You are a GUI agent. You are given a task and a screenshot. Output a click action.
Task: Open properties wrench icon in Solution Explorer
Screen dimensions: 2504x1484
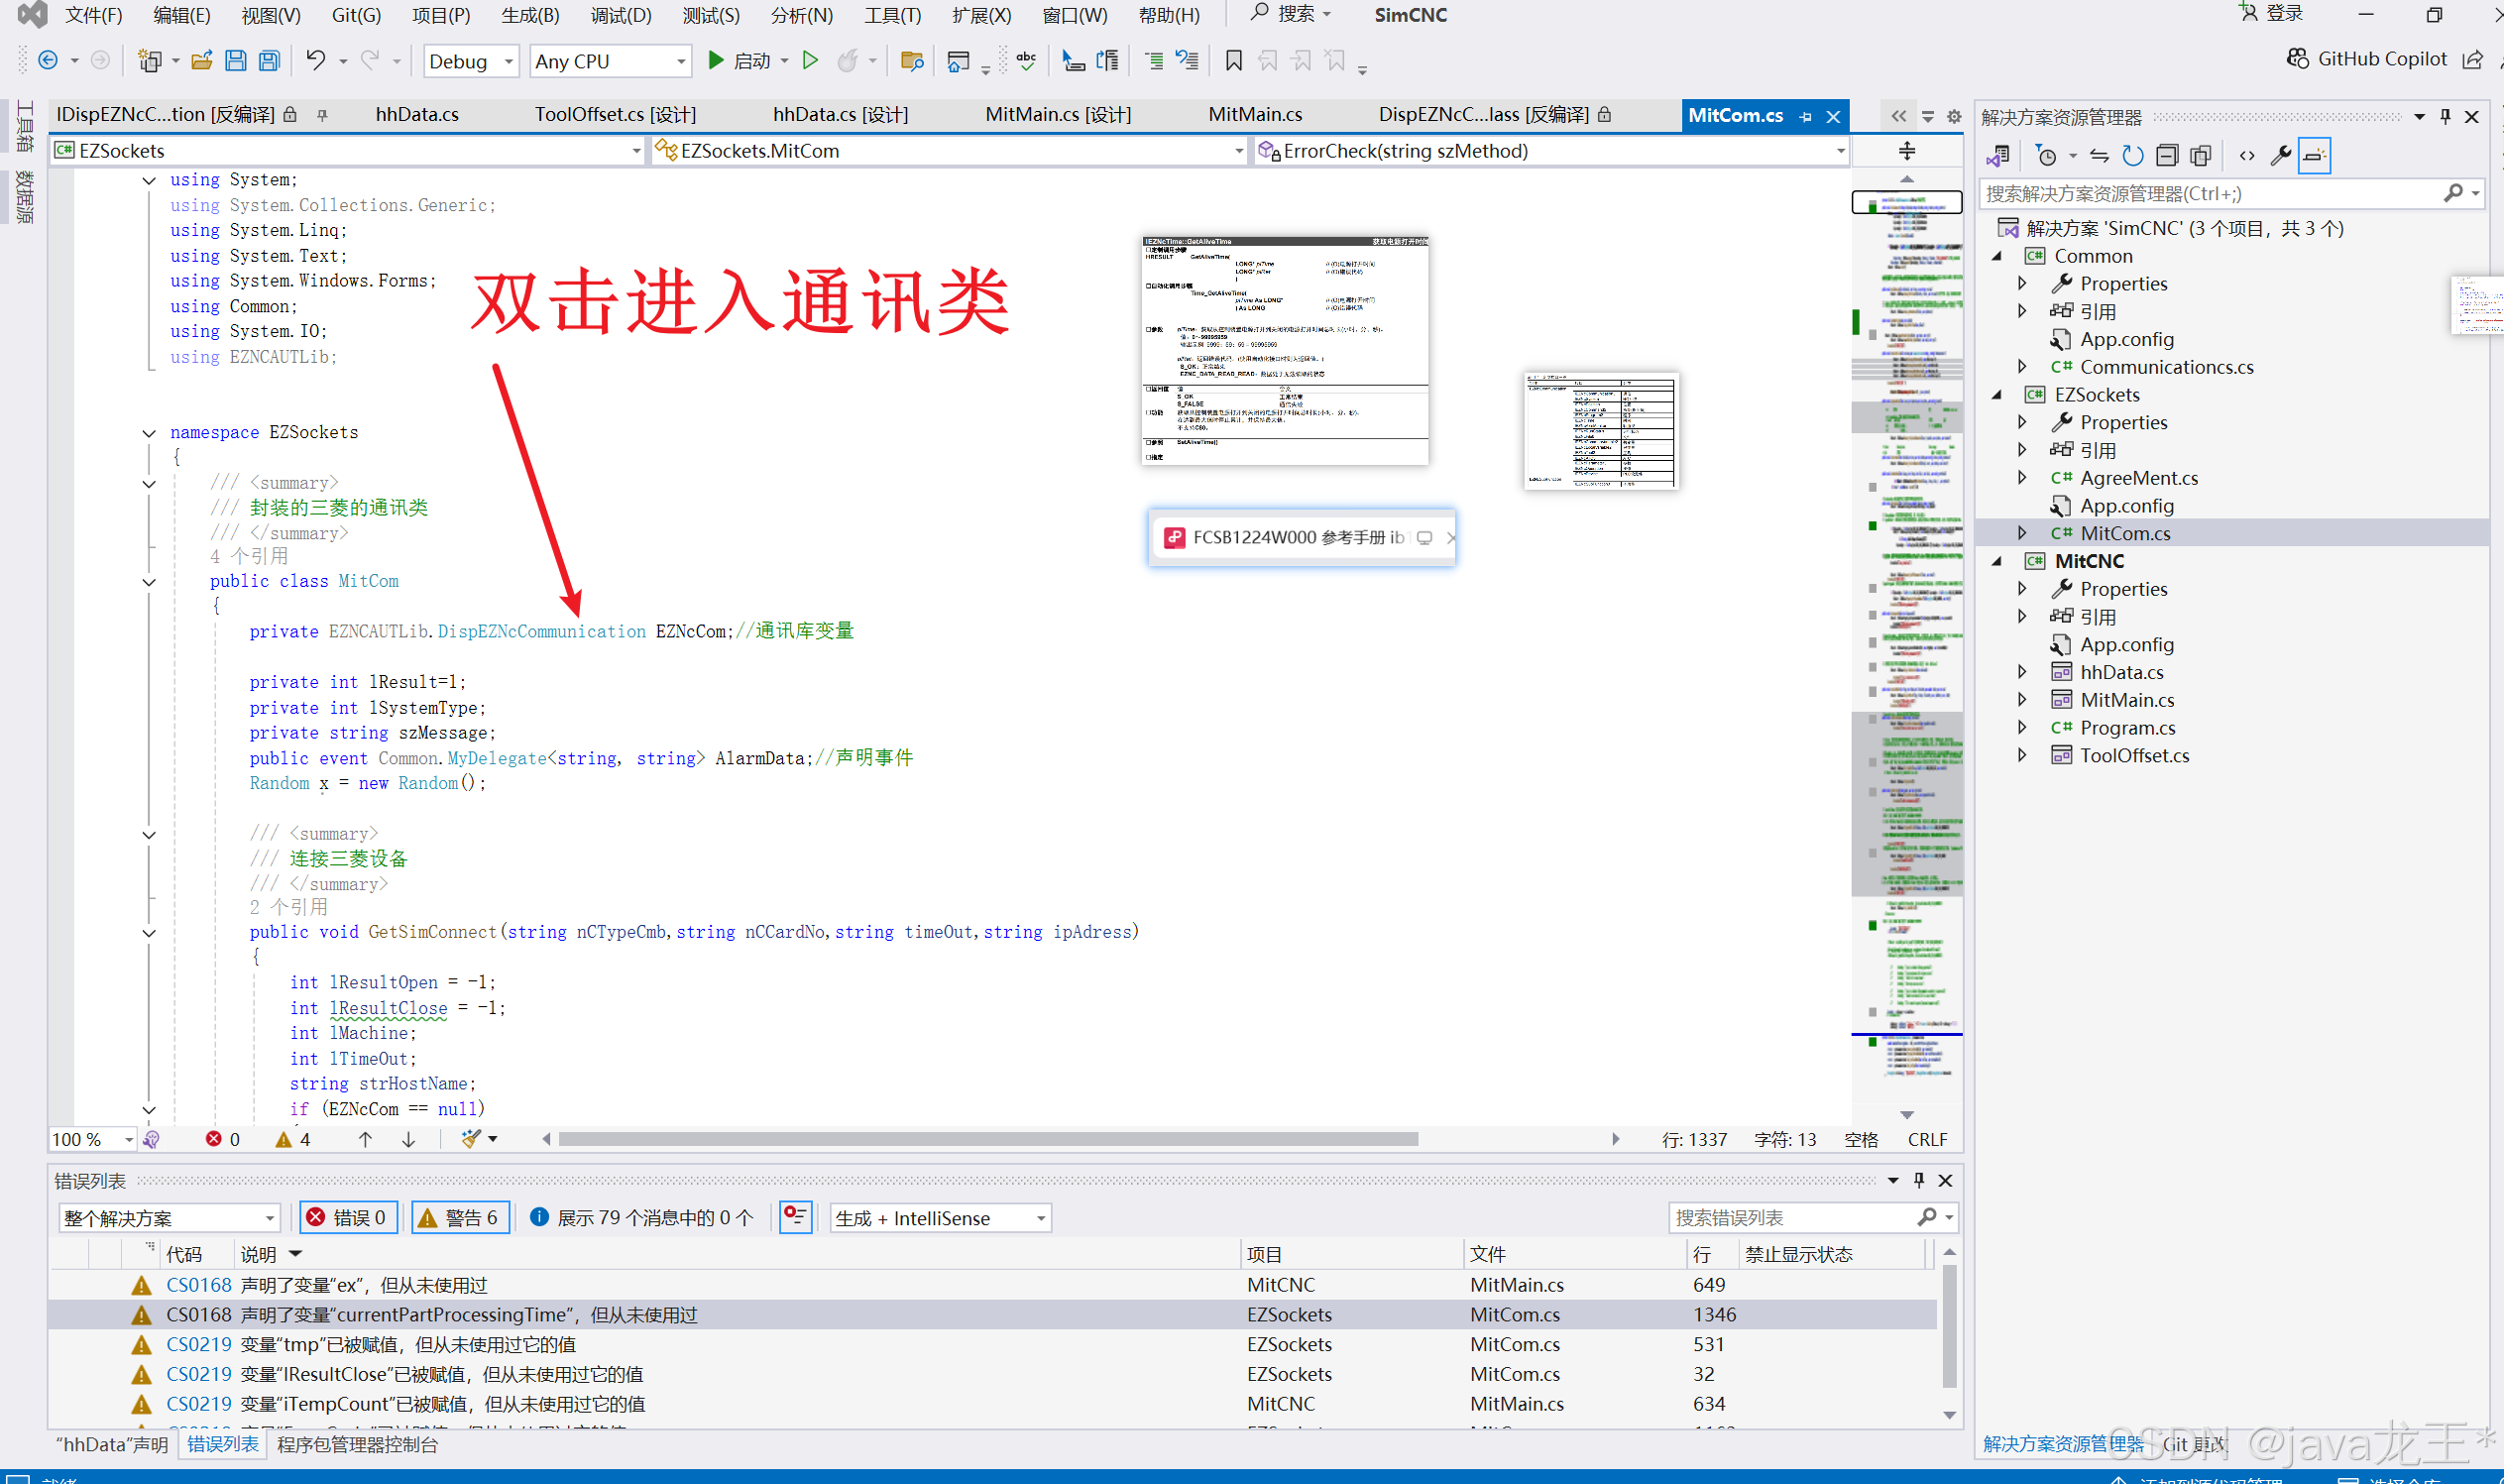2280,155
